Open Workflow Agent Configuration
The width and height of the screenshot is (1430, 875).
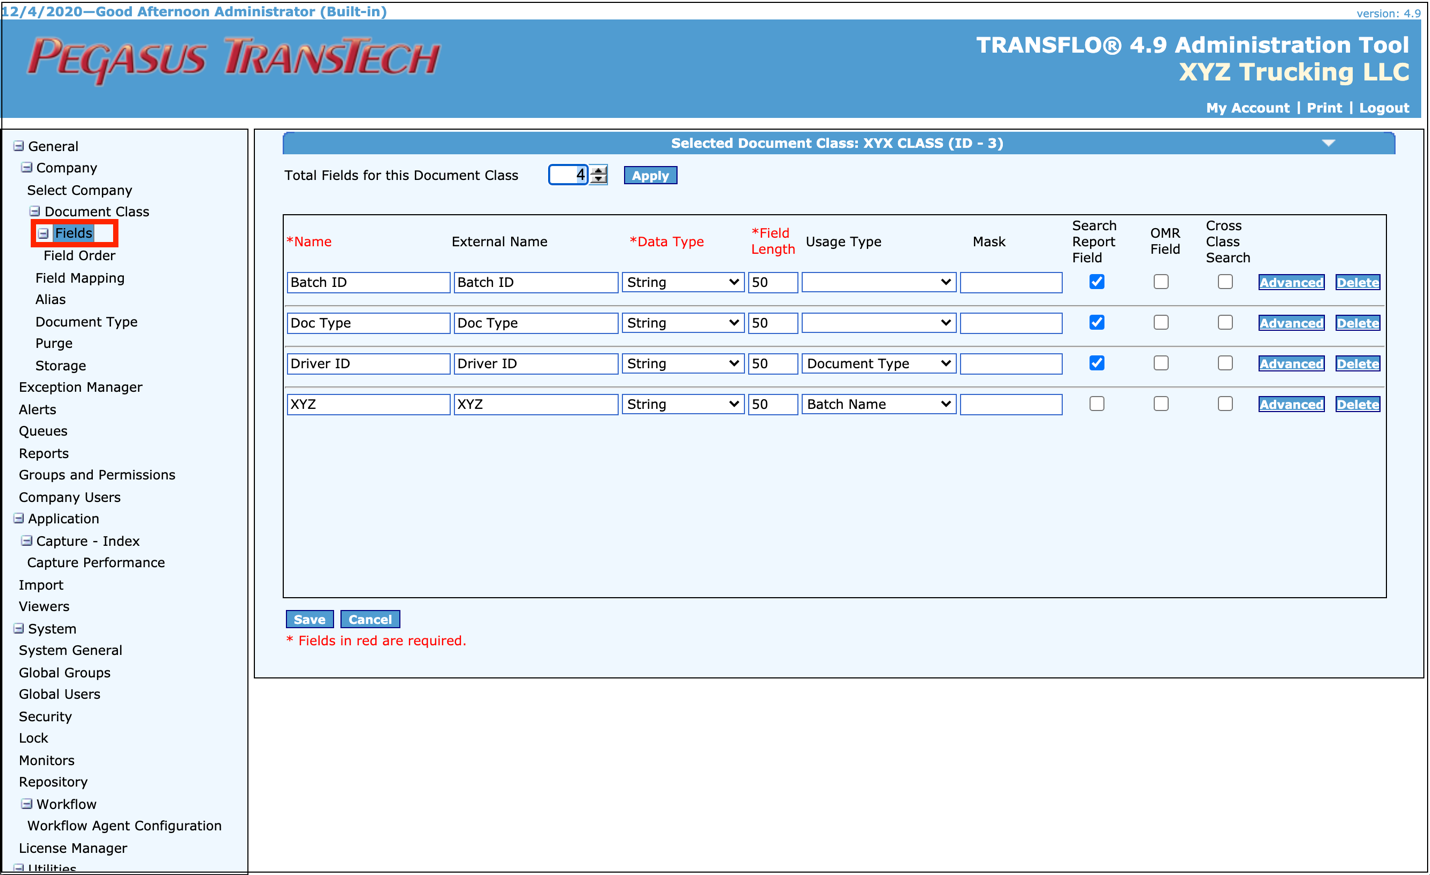(x=124, y=826)
